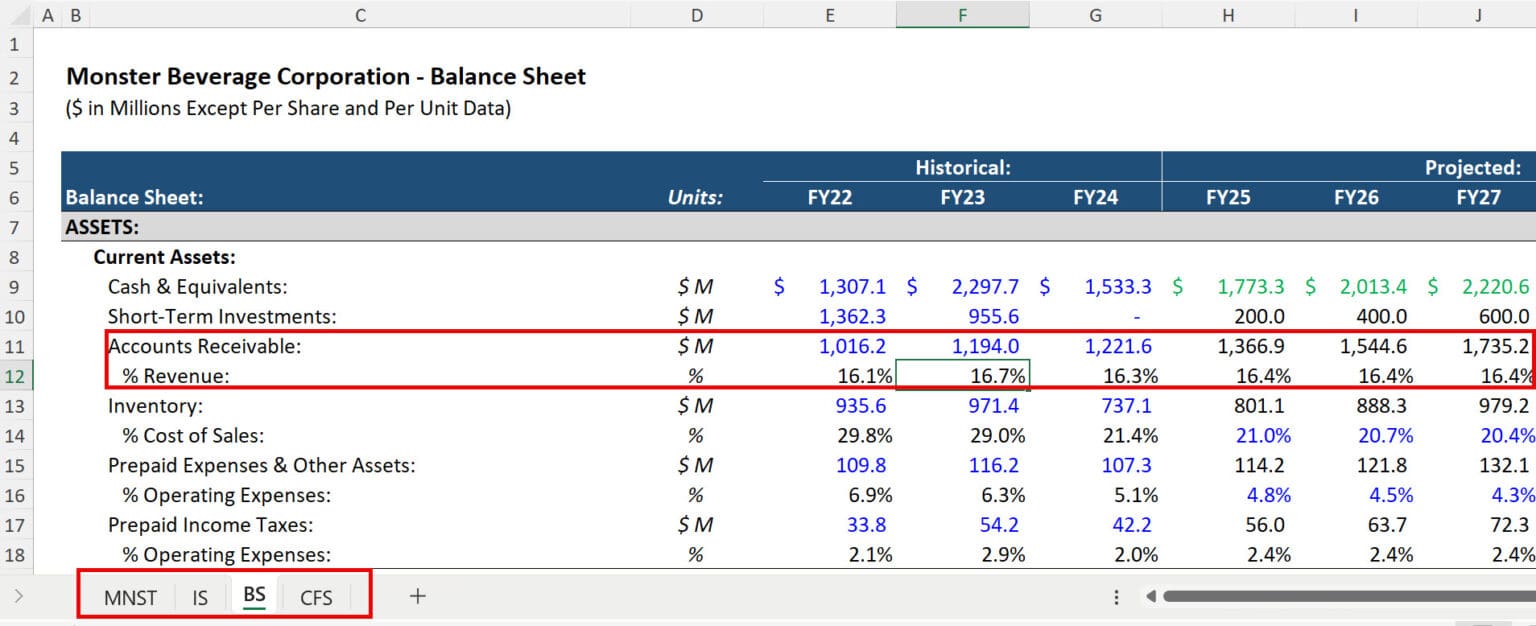Switch to the IS sheet tab
The image size is (1536, 626).
(x=199, y=597)
